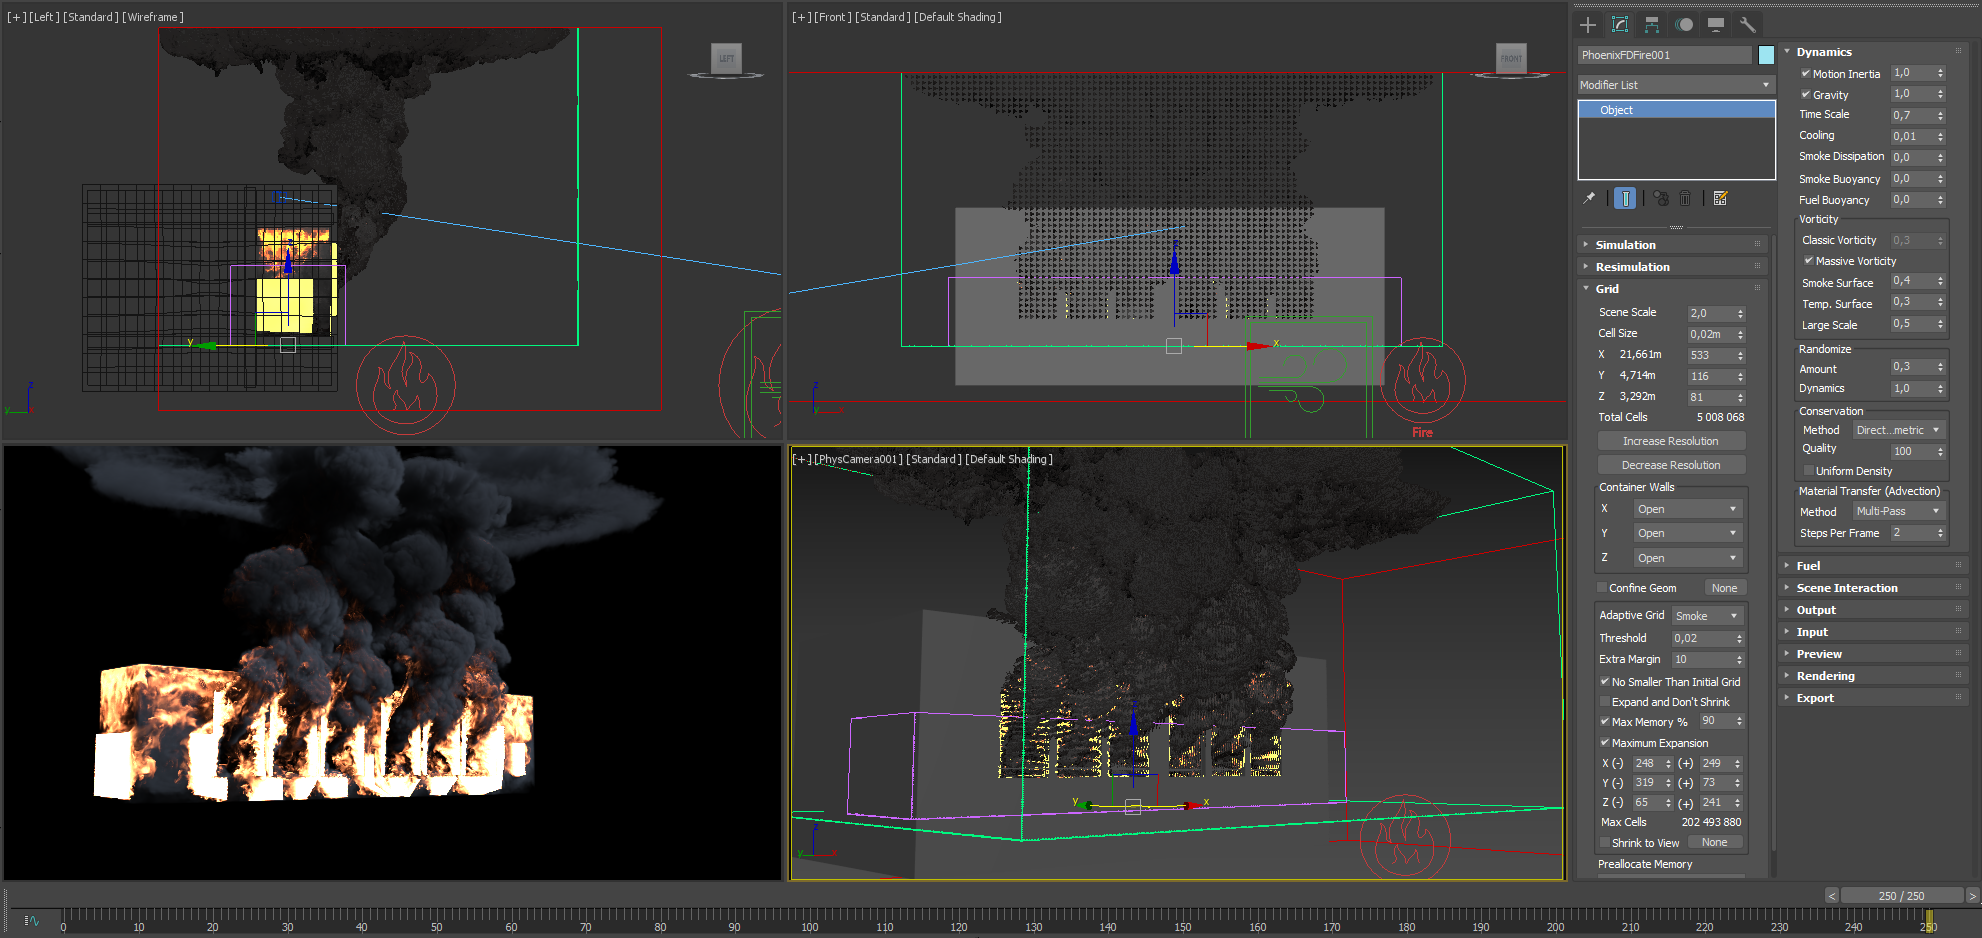Open Adaptive Grid Smoke dropdown
The width and height of the screenshot is (1982, 938).
pyautogui.click(x=1708, y=616)
